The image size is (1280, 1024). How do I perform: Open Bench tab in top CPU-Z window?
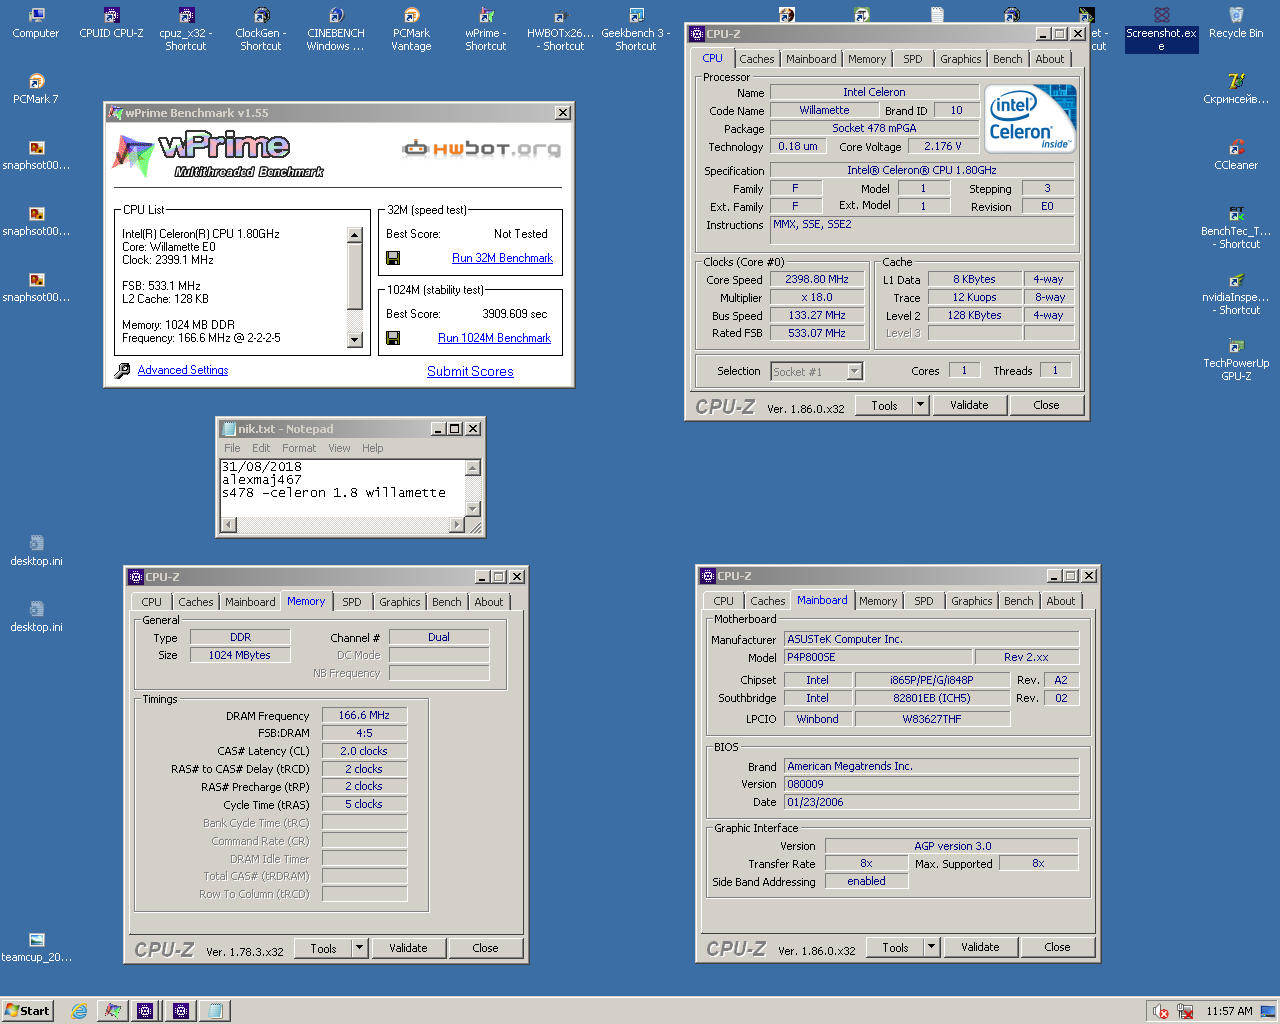[1008, 59]
